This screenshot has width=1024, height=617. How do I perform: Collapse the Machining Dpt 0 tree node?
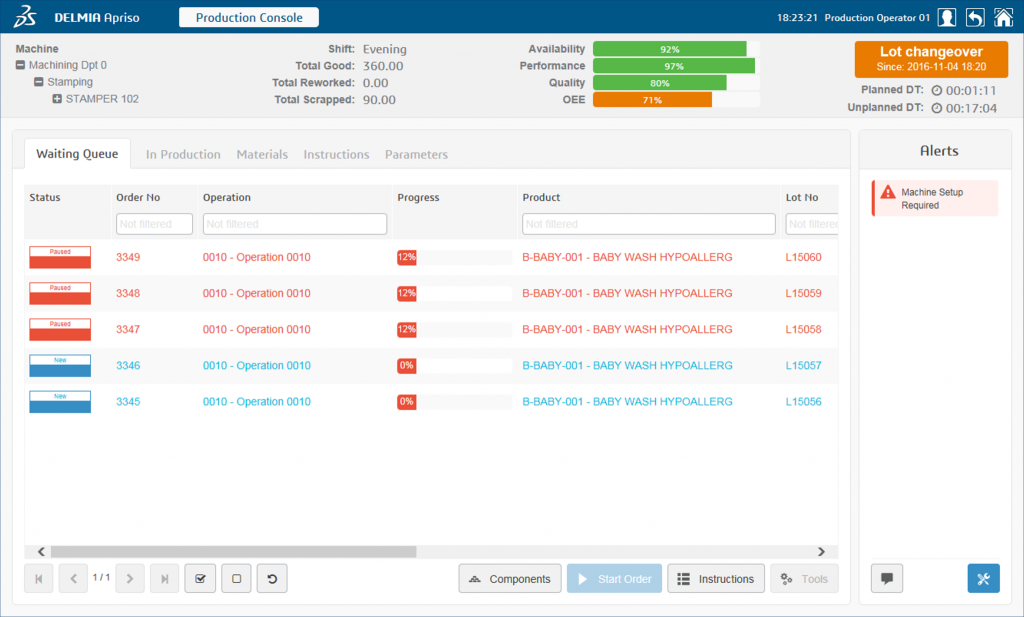click(x=20, y=65)
